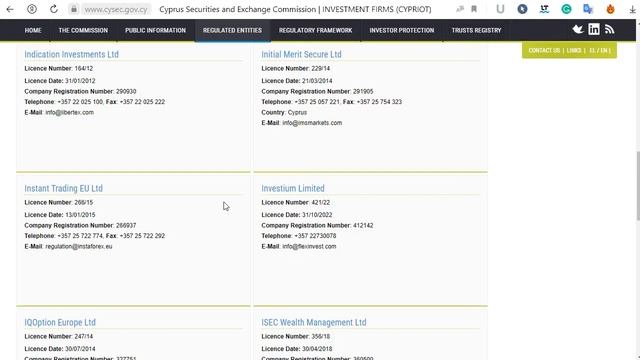Select licence number 164/12

click(84, 68)
